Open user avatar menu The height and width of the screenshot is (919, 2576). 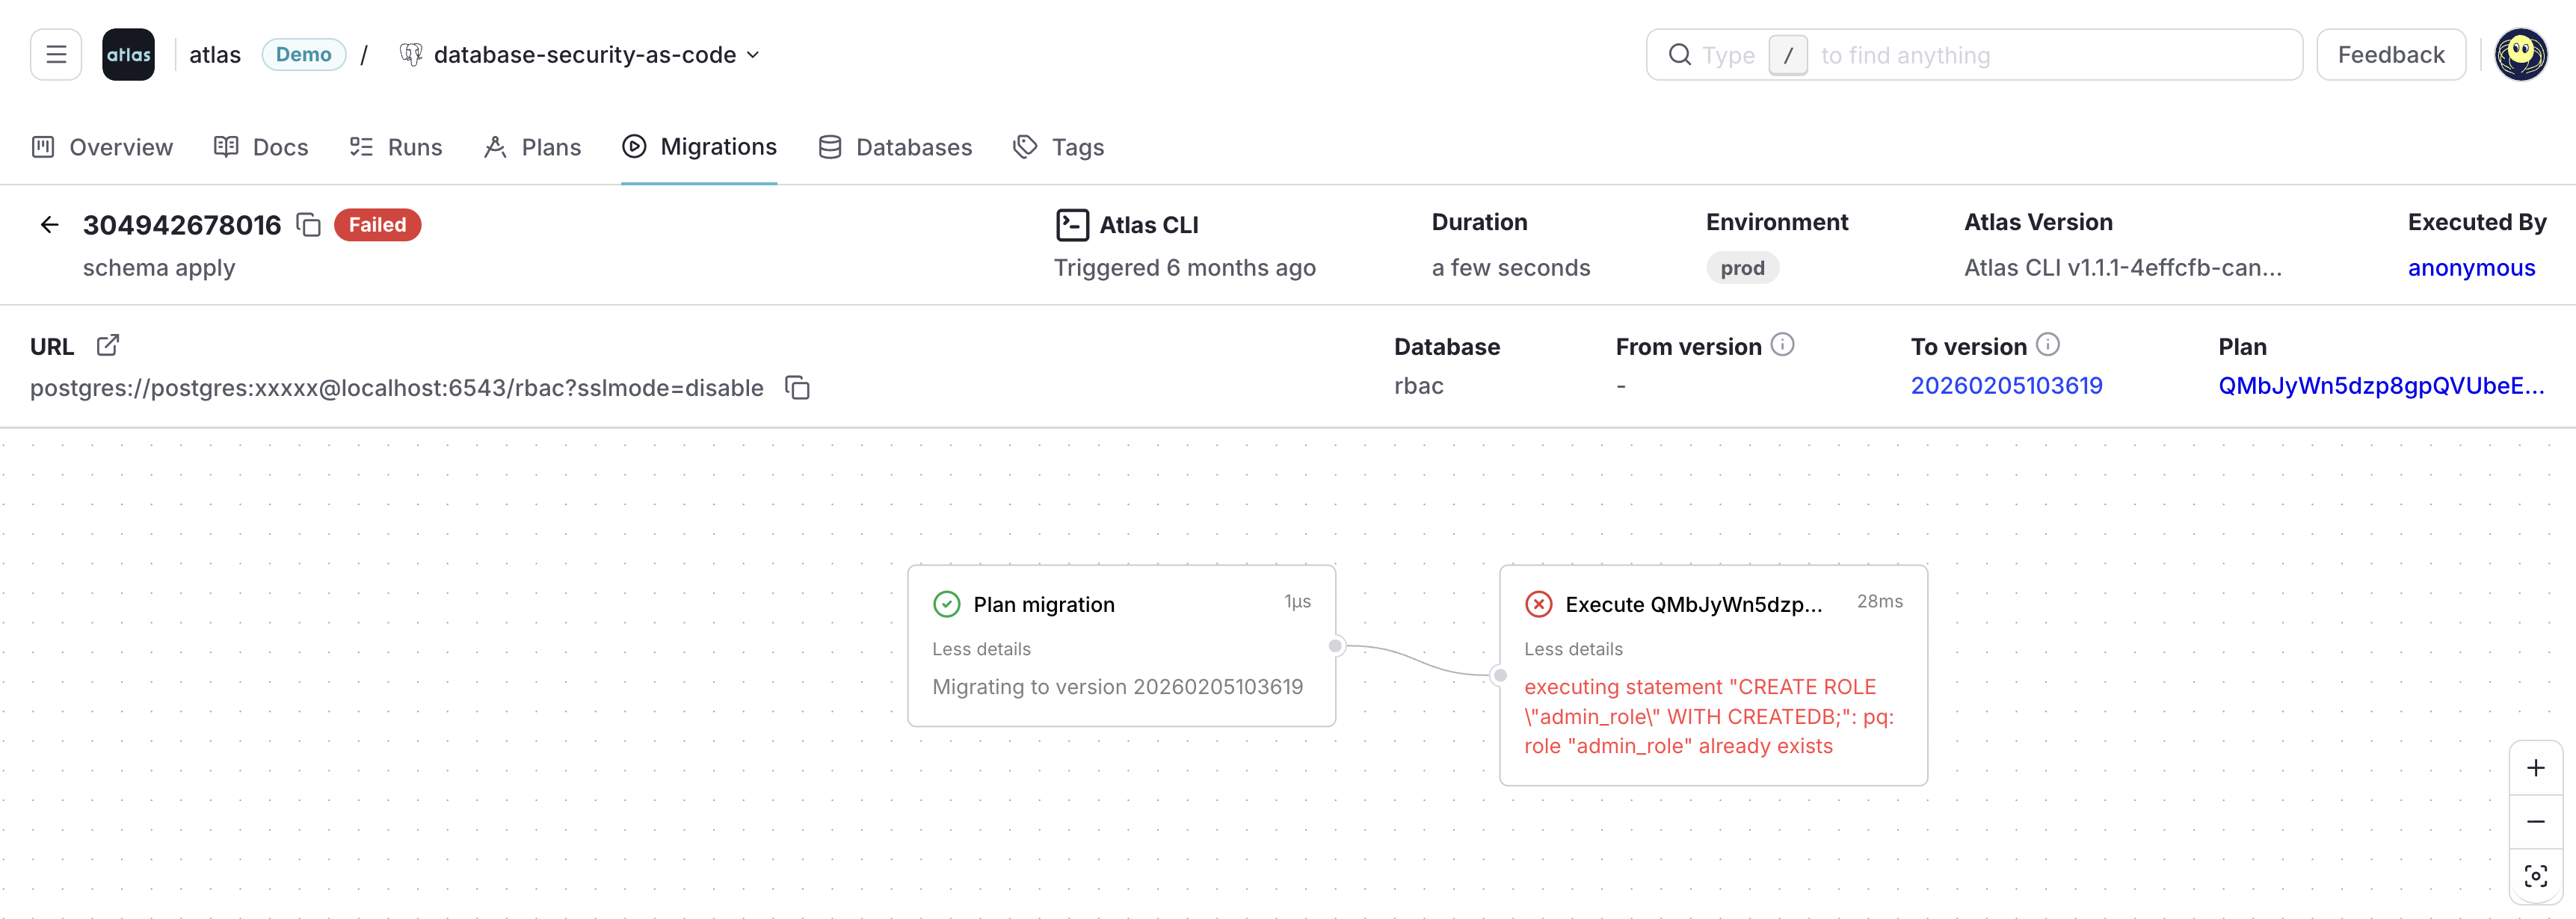(x=2520, y=55)
